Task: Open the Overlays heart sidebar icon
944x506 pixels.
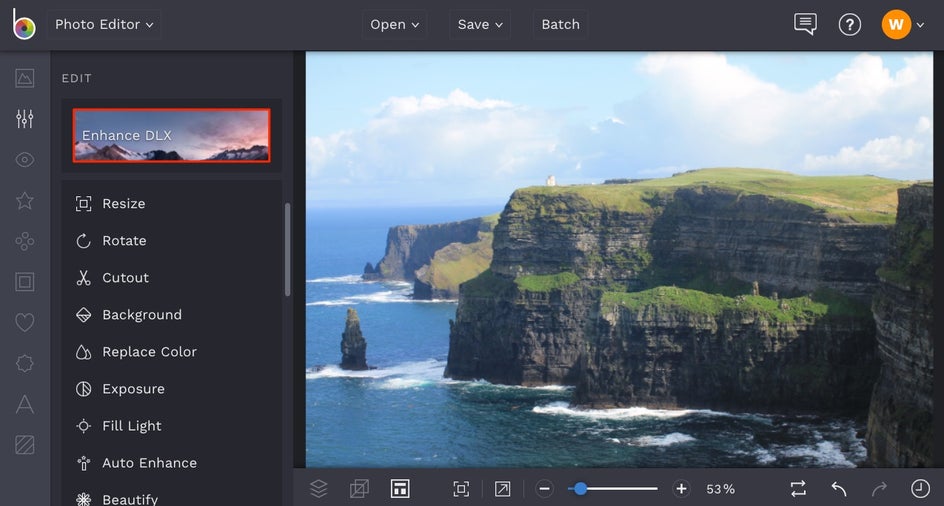Action: tap(25, 323)
